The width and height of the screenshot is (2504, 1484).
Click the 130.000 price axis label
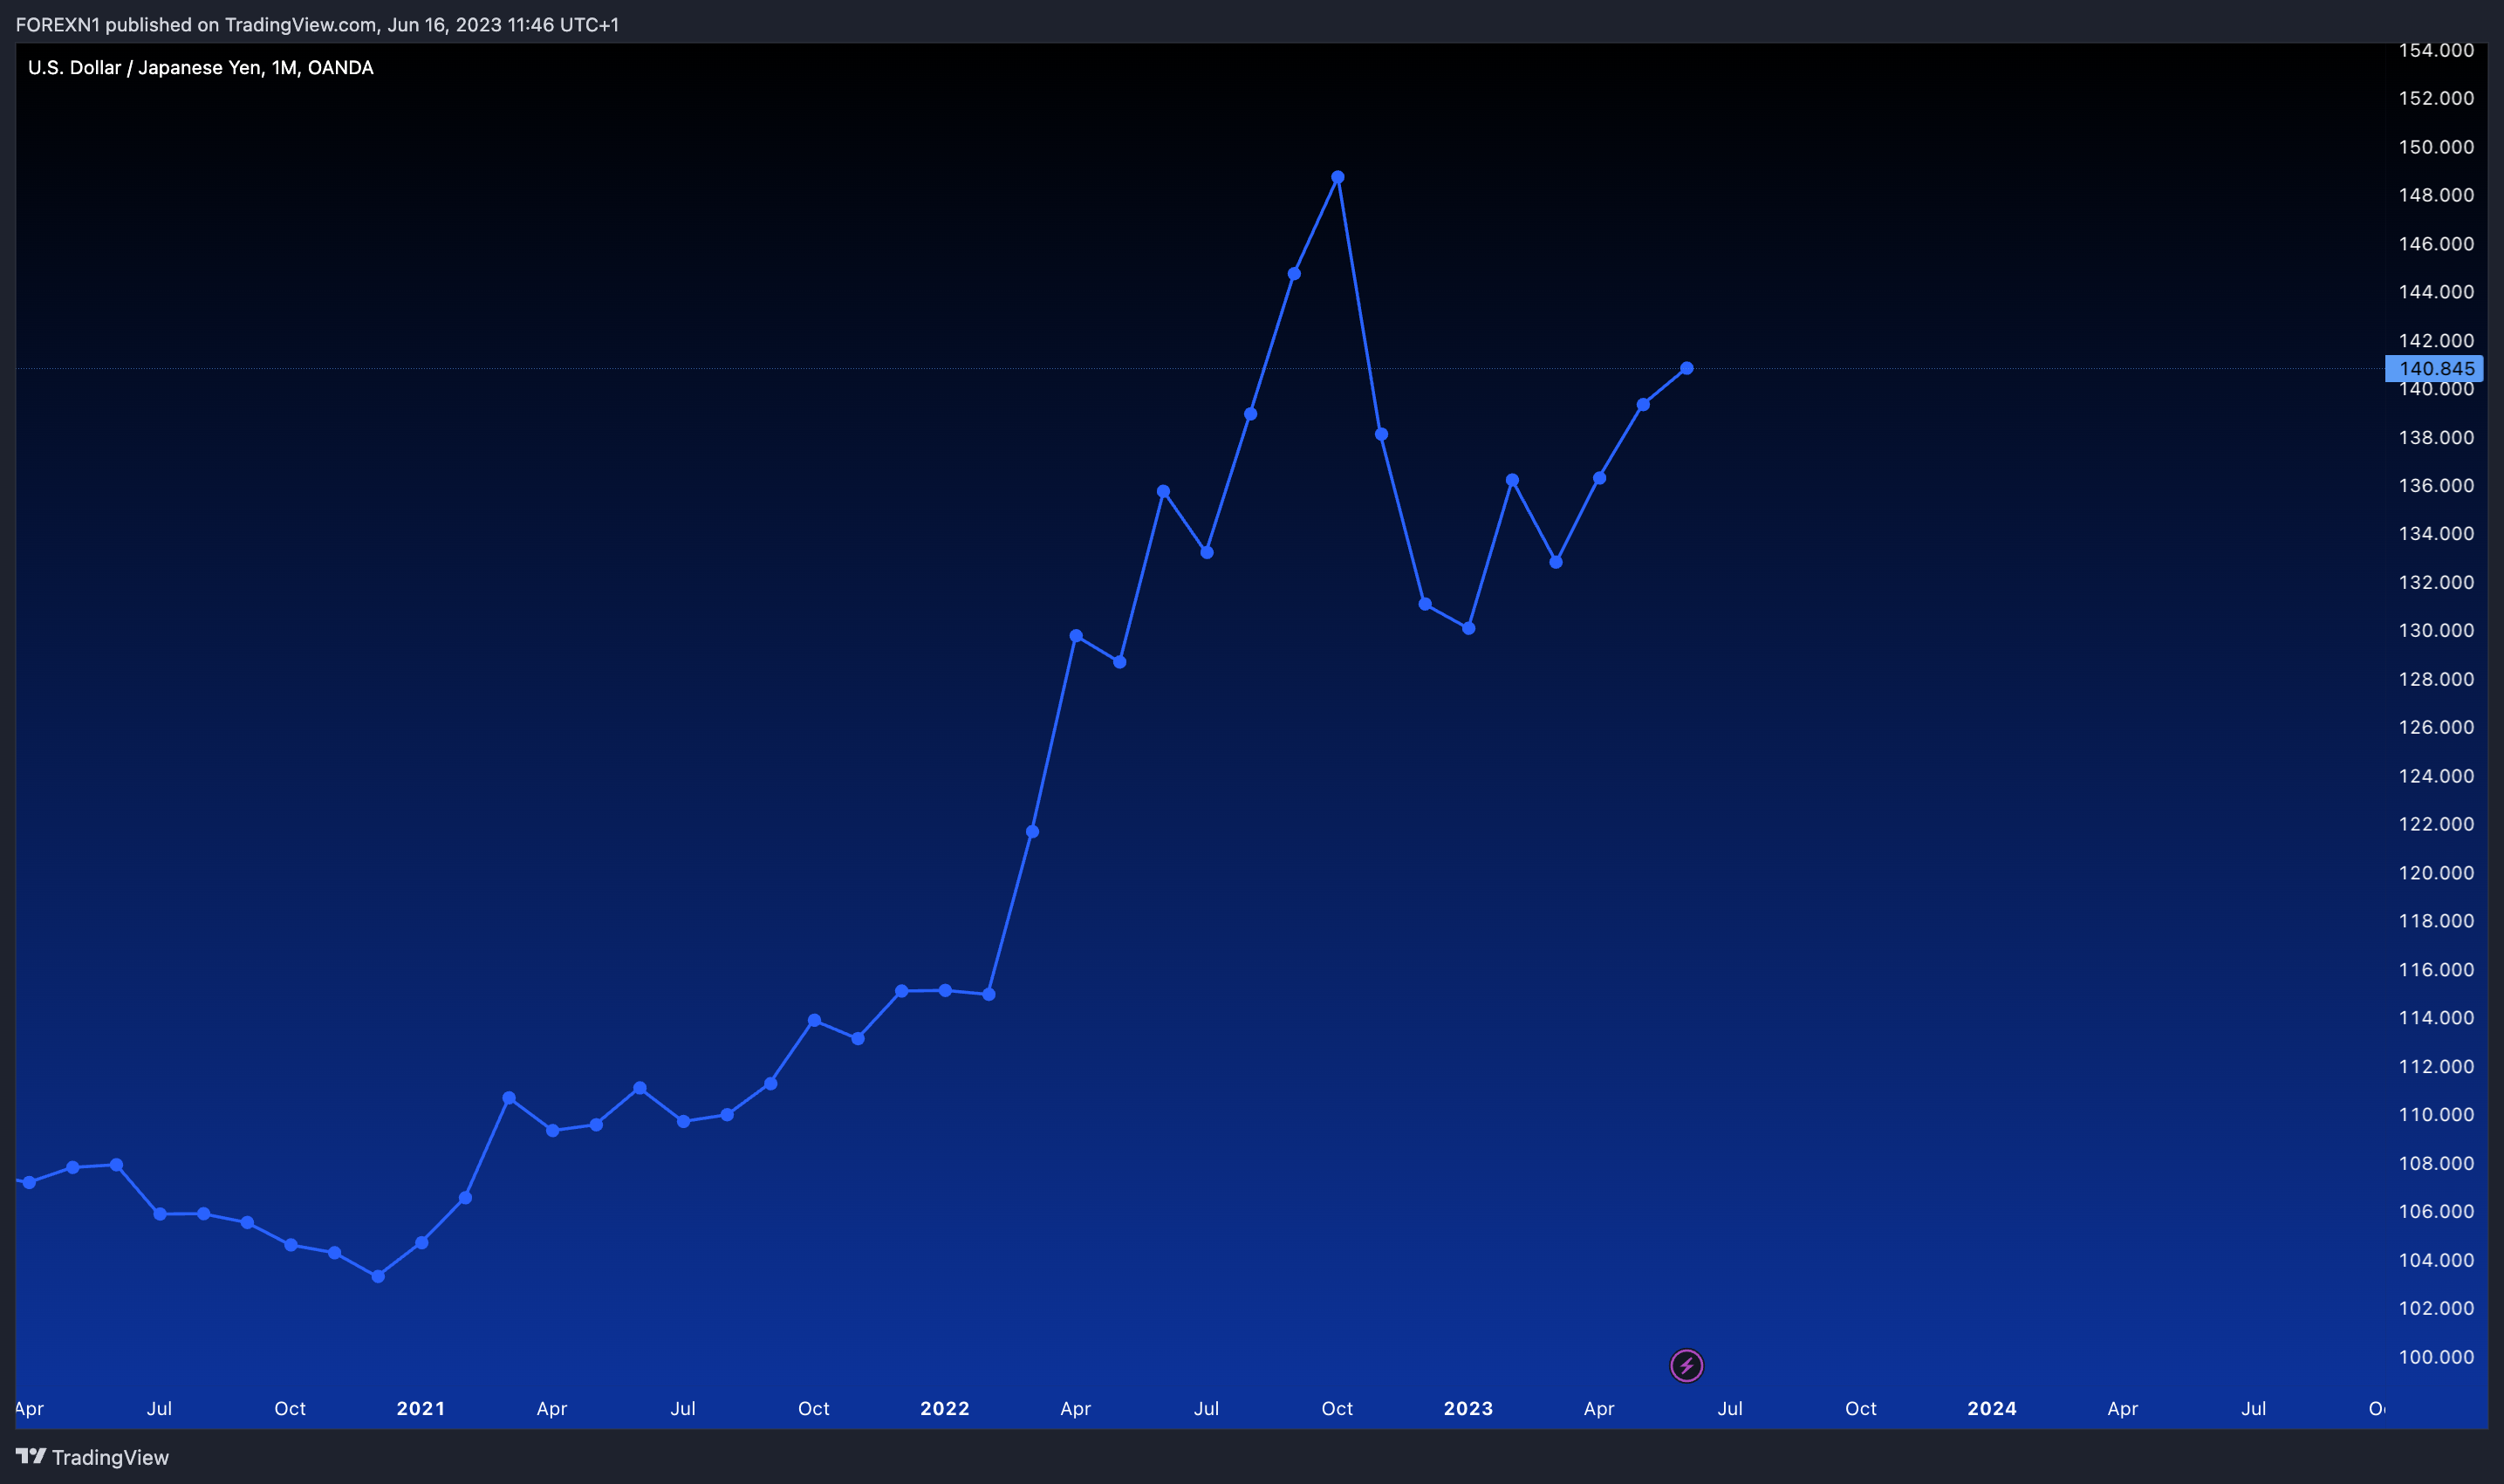coord(2436,630)
